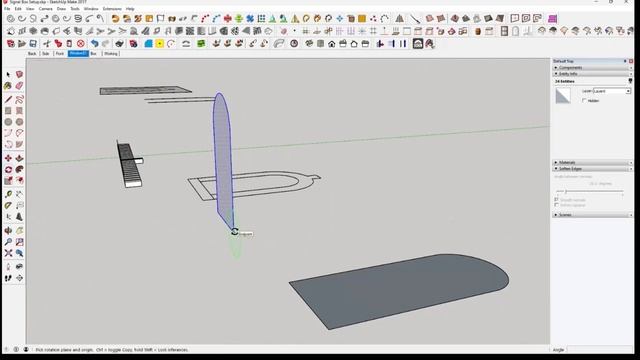Collapse the Soften Edges panel
The image size is (640, 360).
tap(592, 169)
